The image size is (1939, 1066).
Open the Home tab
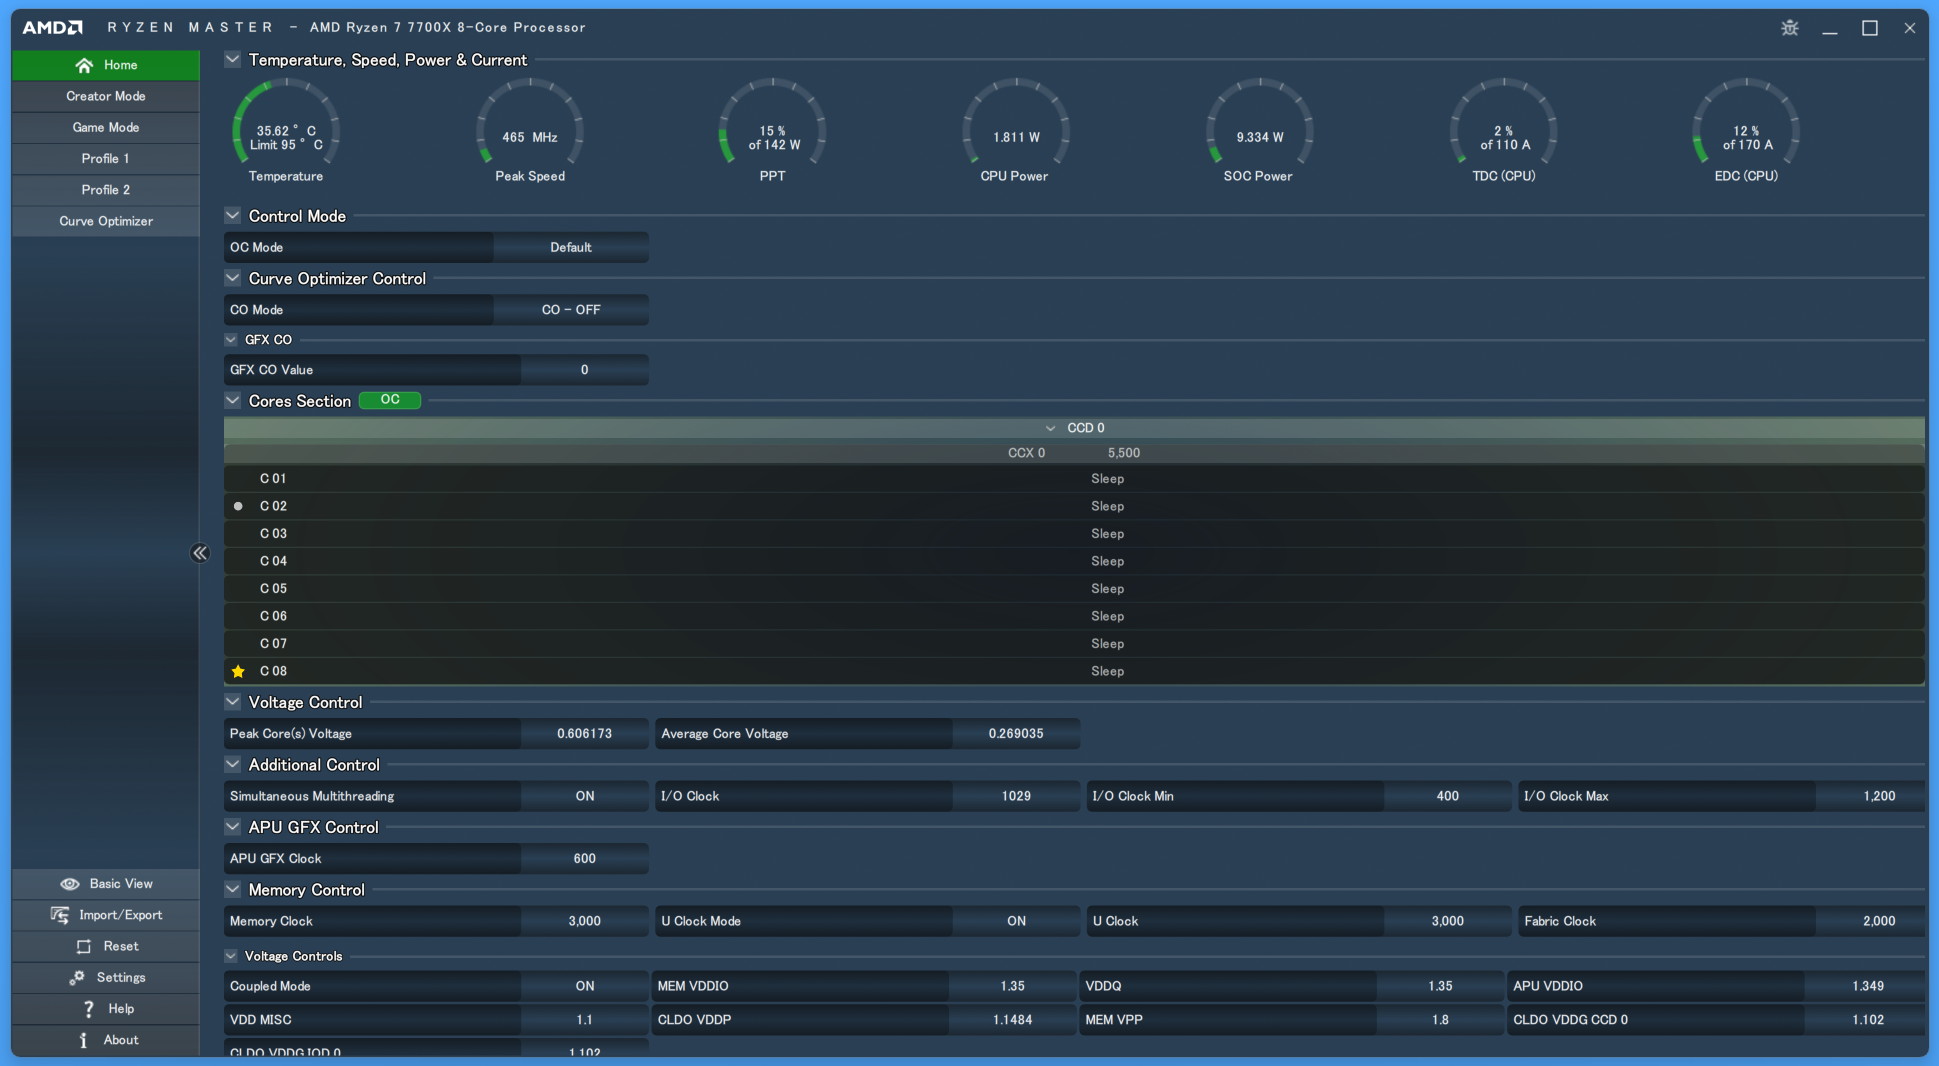pos(106,65)
